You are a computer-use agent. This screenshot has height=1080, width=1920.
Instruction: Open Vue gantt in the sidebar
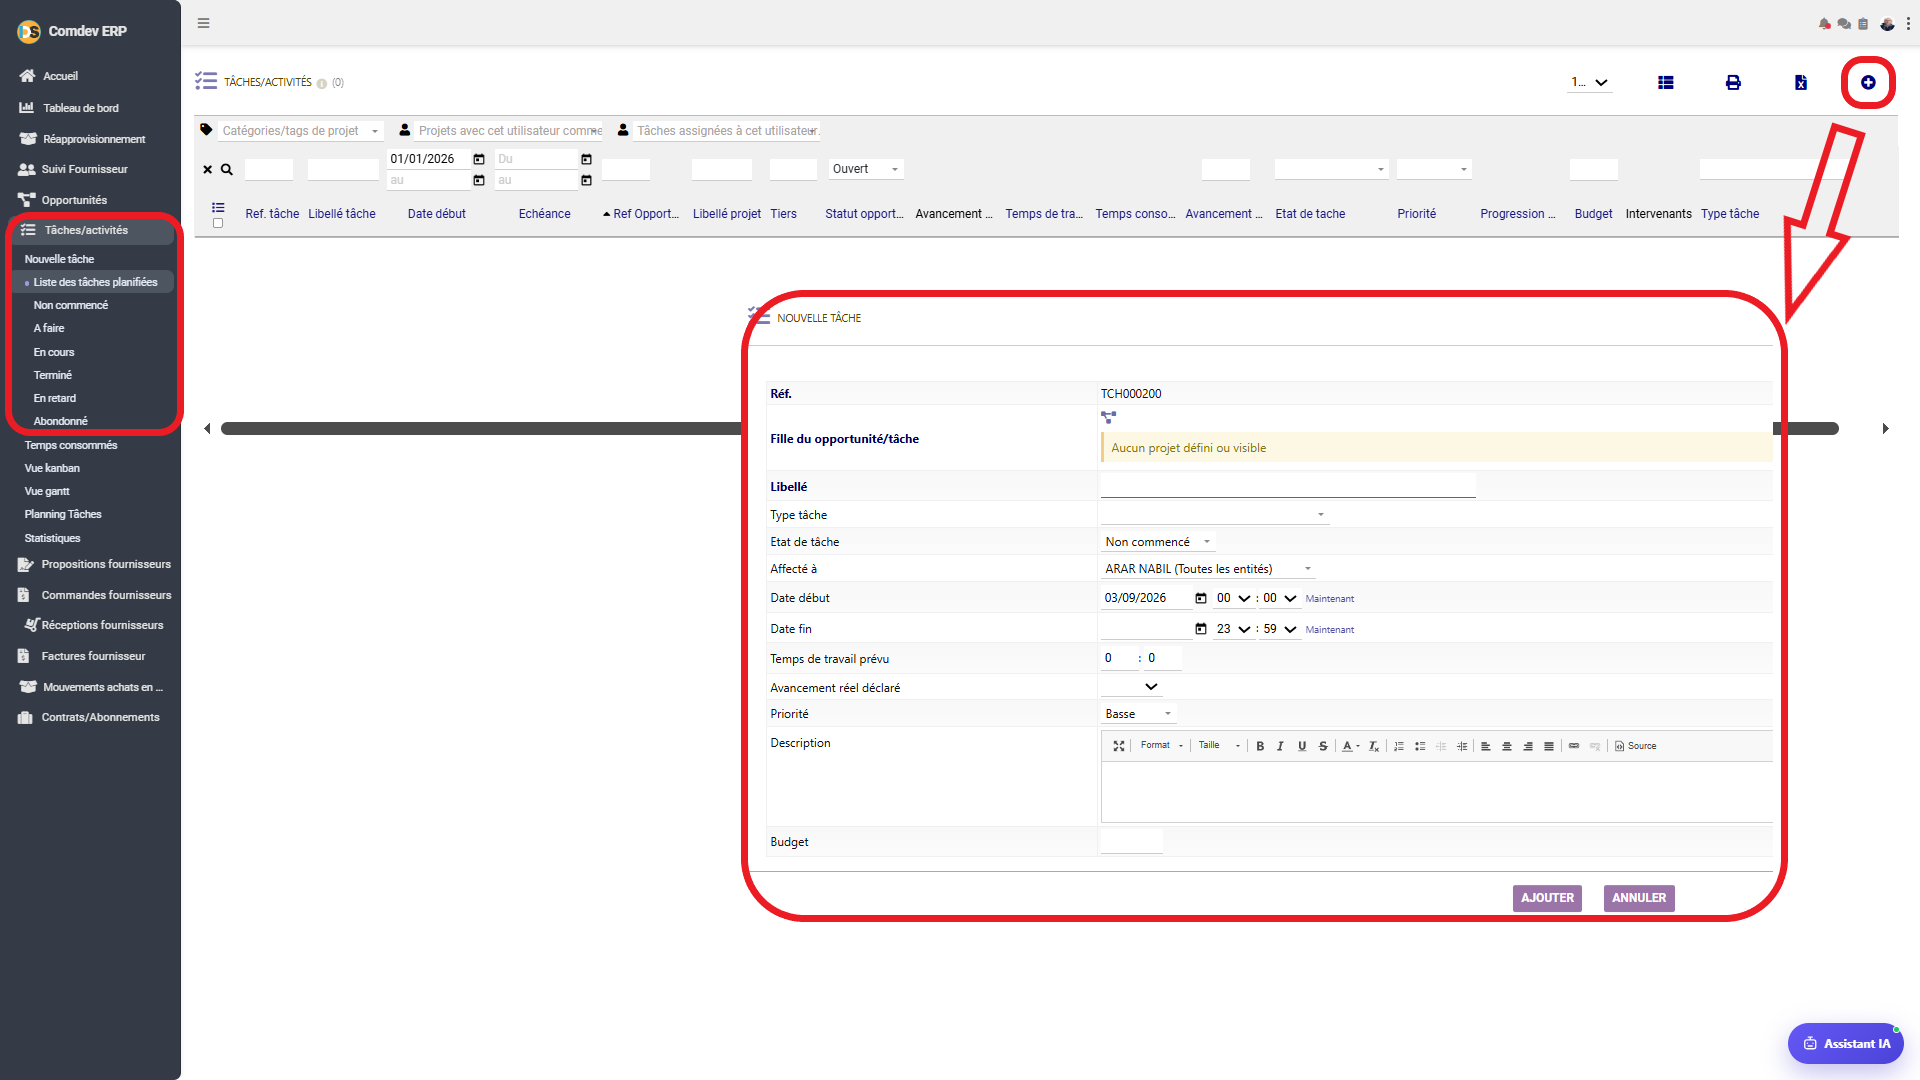[47, 491]
